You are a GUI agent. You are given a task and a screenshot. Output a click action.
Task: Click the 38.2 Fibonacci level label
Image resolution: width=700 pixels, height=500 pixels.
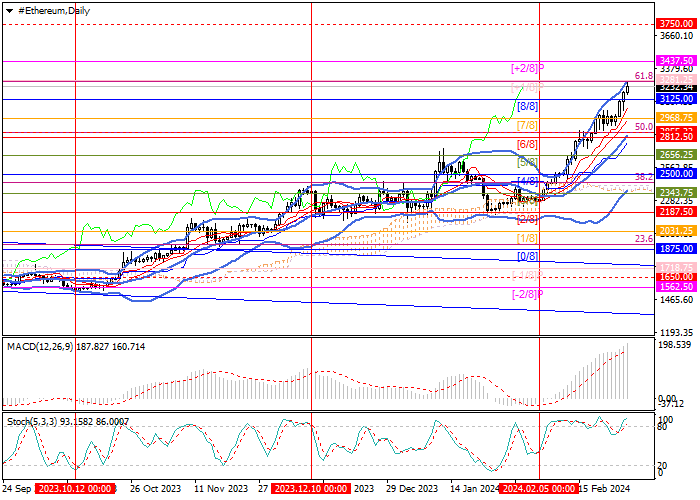point(644,177)
